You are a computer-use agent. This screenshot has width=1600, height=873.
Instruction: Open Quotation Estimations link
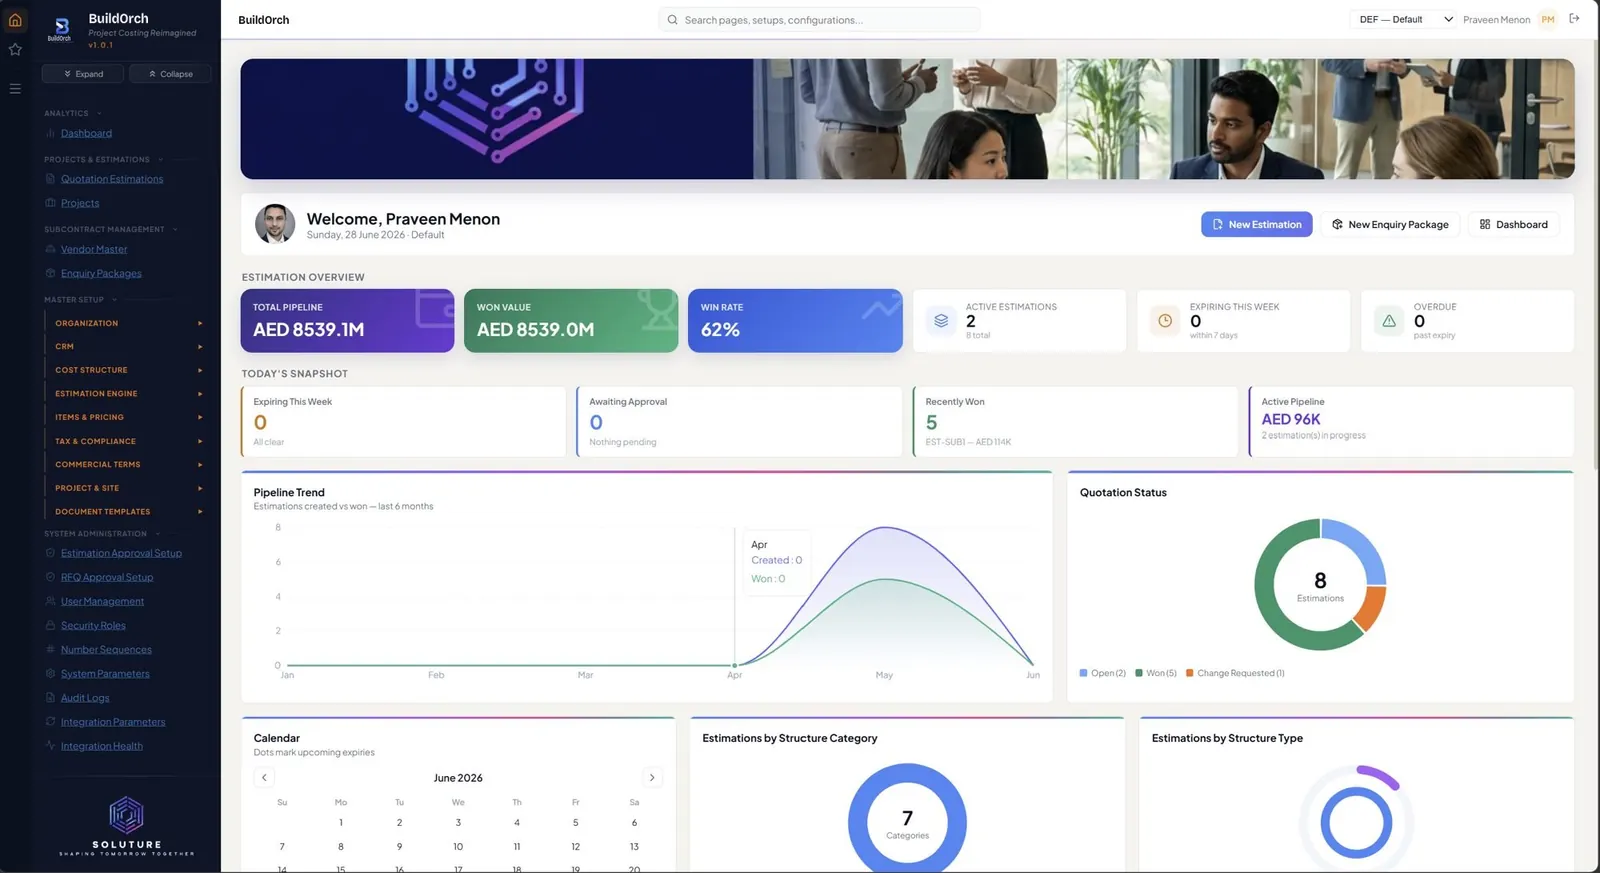pos(112,179)
